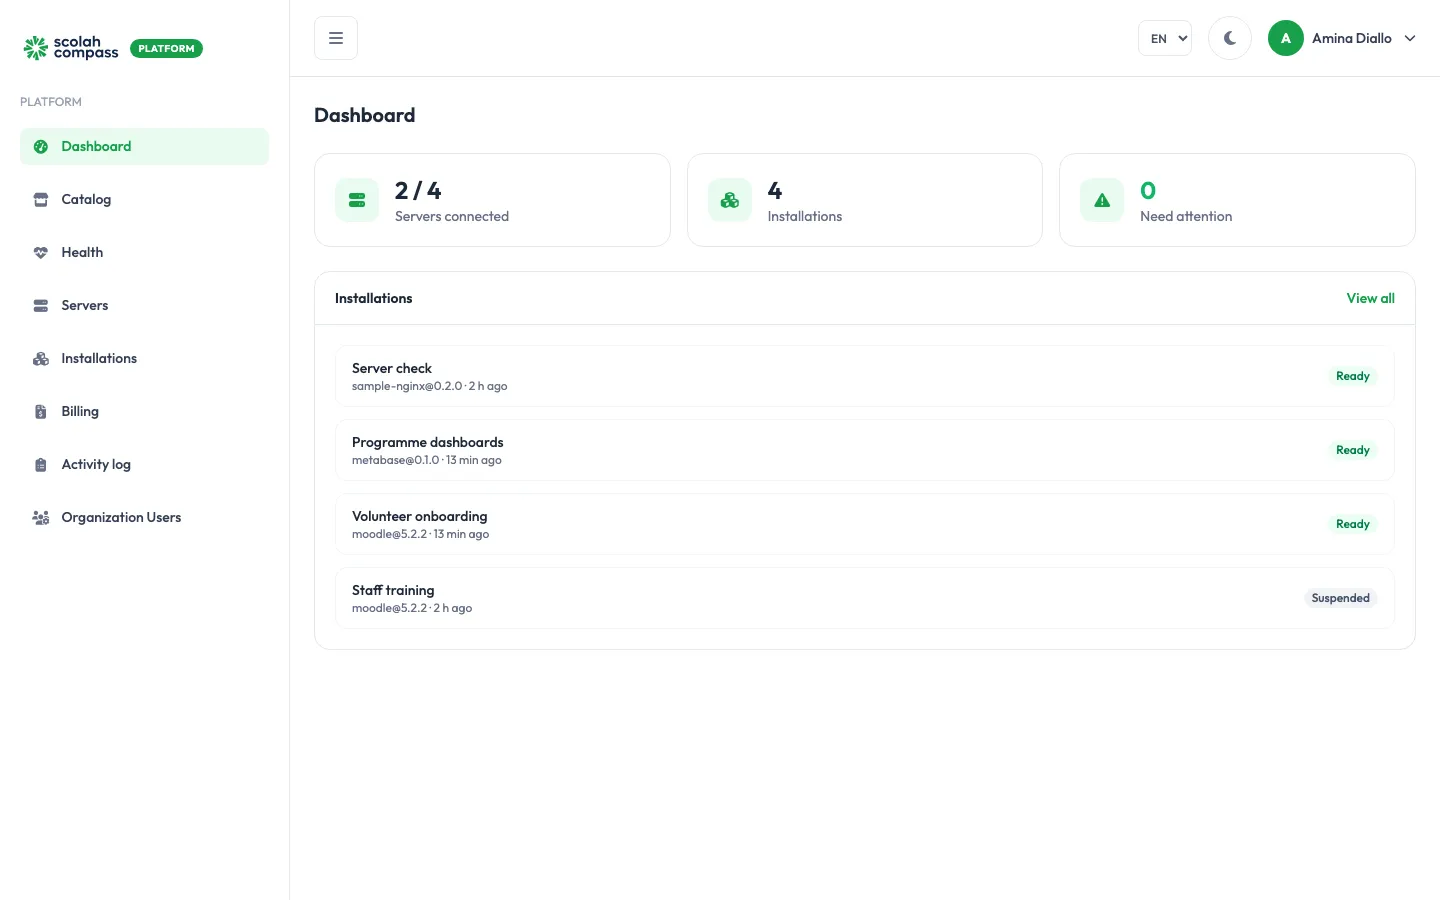The height and width of the screenshot is (900, 1440).
Task: Open the Programme dashboards installation
Action: pyautogui.click(x=864, y=450)
